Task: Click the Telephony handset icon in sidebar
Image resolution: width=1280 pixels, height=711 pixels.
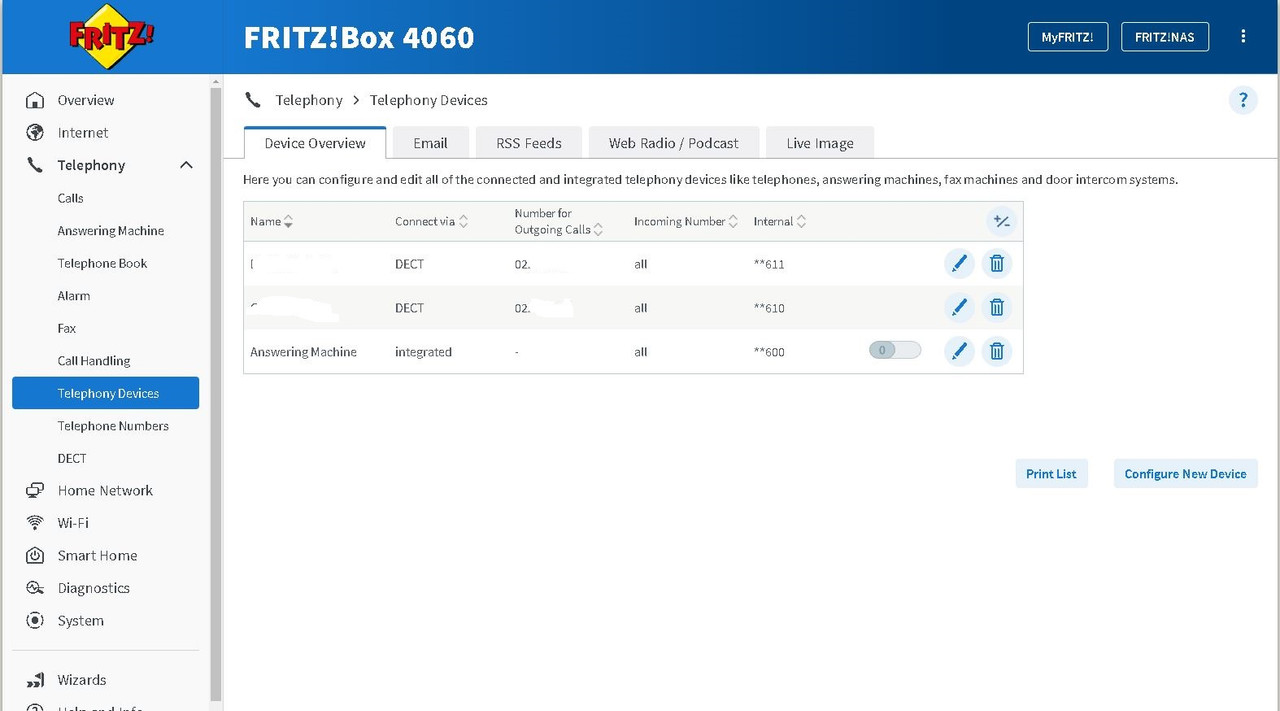Action: (x=35, y=165)
